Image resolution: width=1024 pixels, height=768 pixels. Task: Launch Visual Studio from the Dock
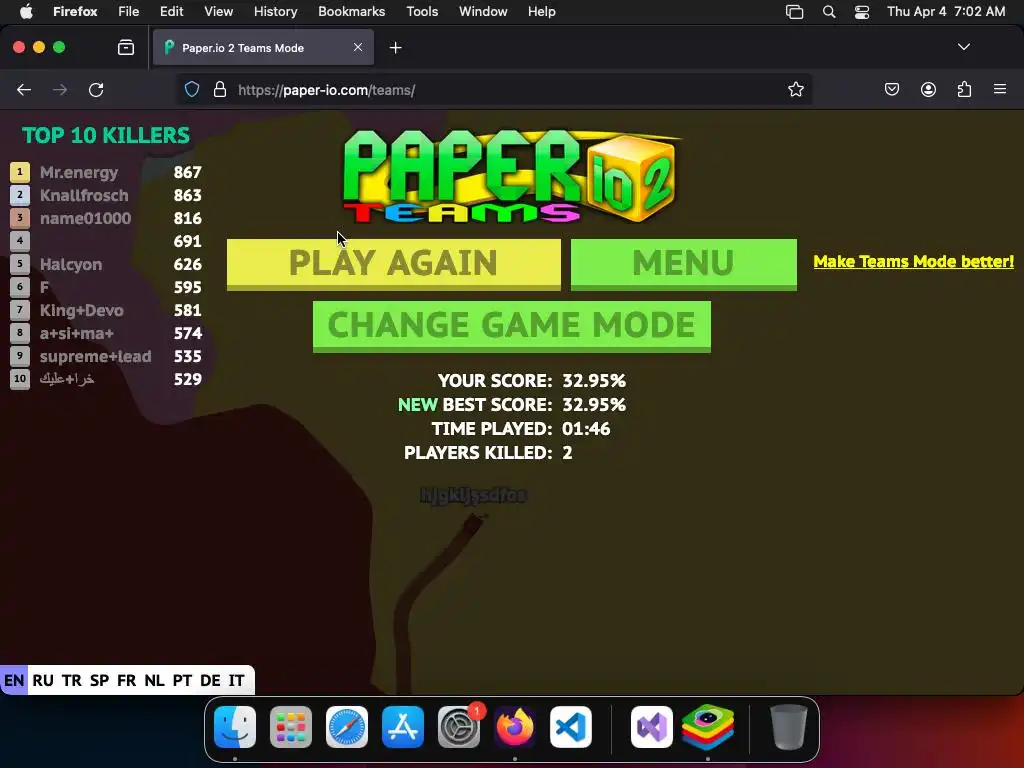[652, 727]
